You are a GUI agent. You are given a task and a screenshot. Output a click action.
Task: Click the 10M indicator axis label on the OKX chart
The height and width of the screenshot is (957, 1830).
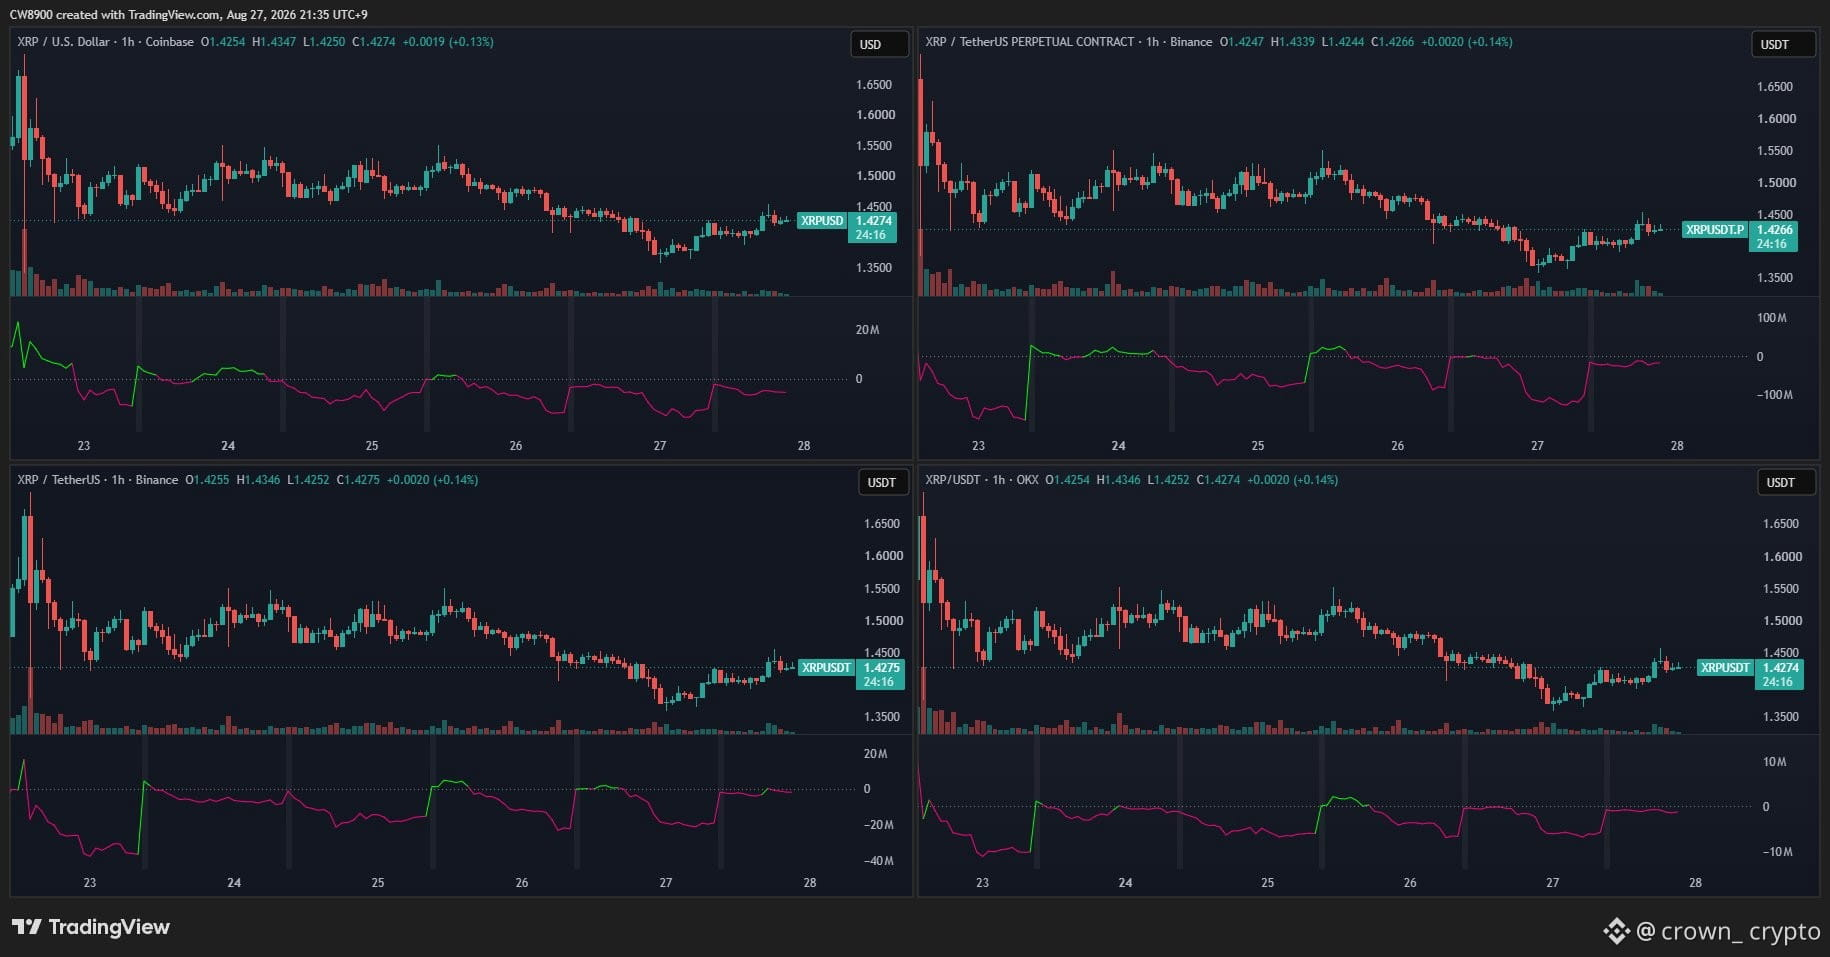[x=1774, y=762]
